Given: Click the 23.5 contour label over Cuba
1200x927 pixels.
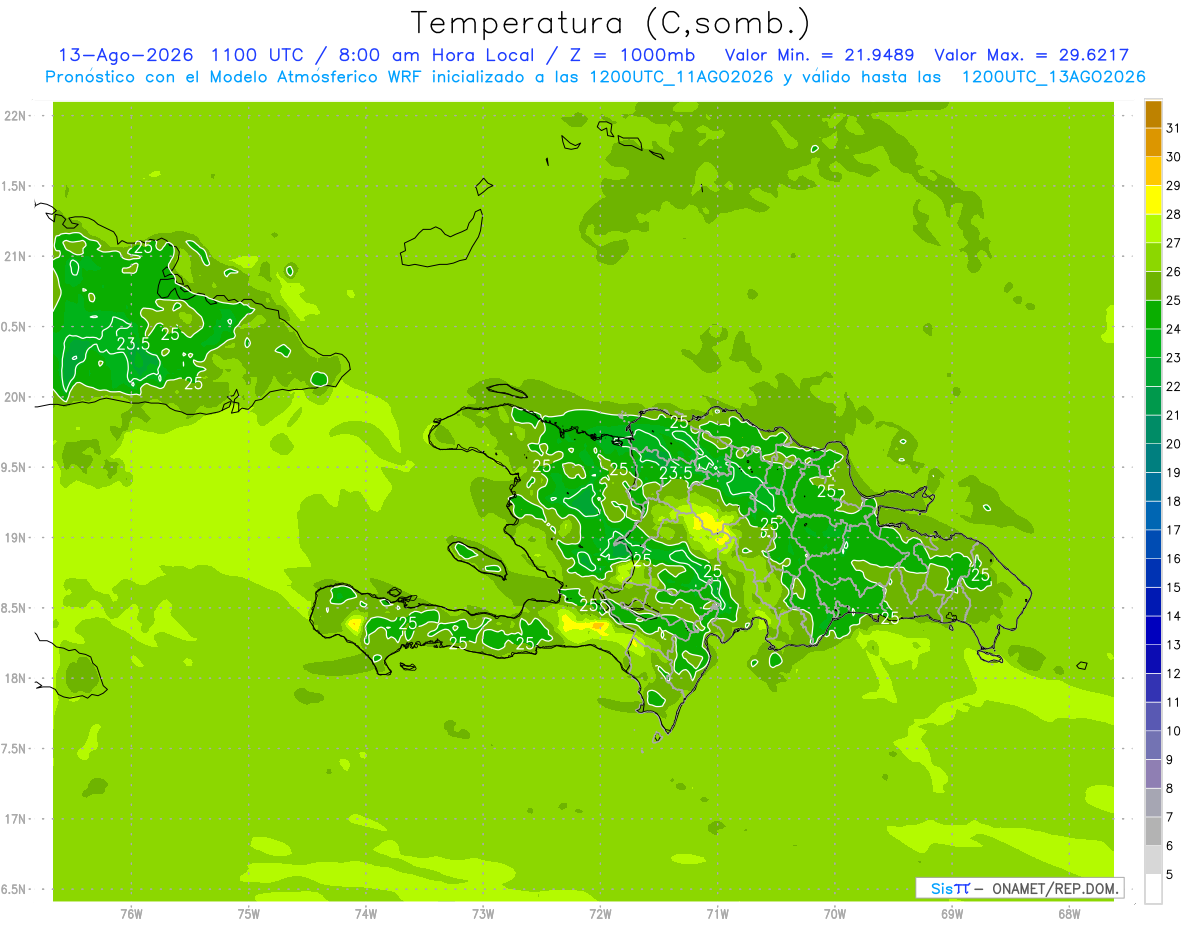Looking at the screenshot, I should coord(133,344).
